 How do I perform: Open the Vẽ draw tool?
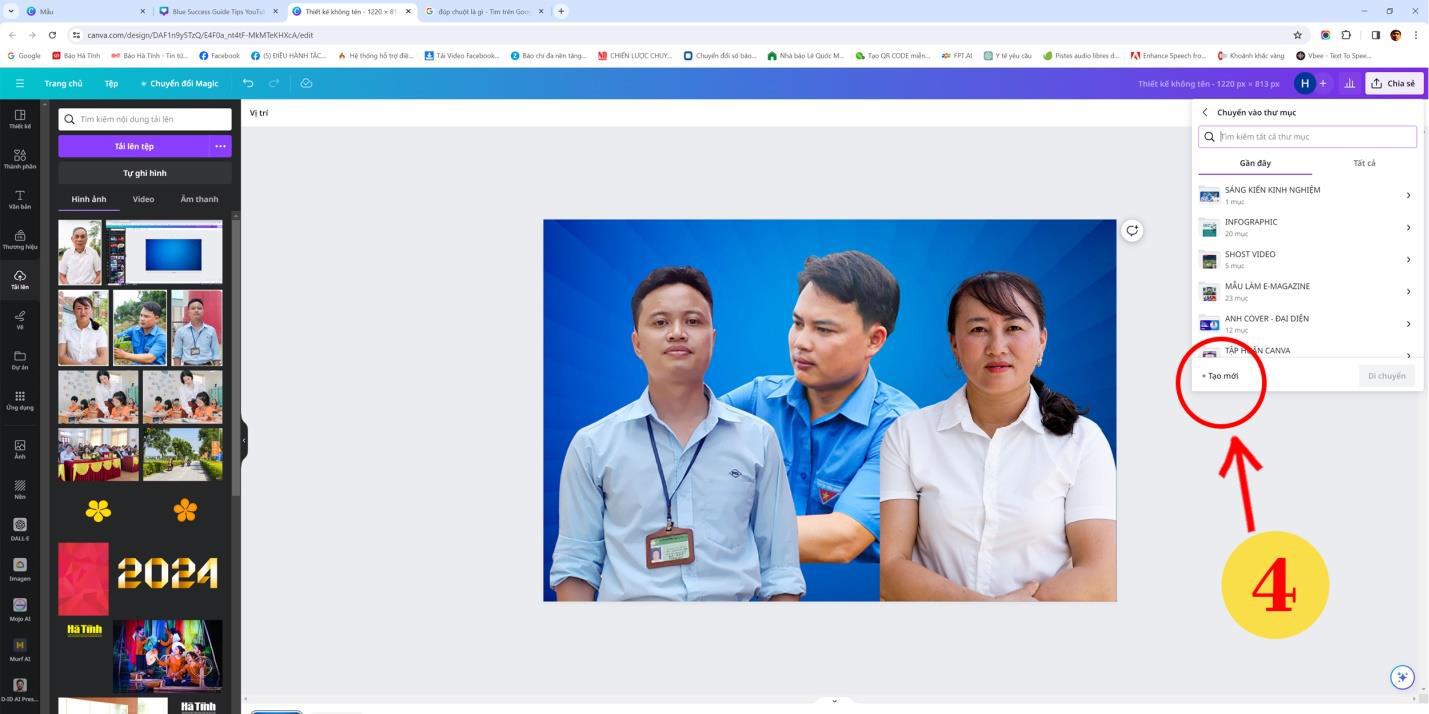point(19,319)
